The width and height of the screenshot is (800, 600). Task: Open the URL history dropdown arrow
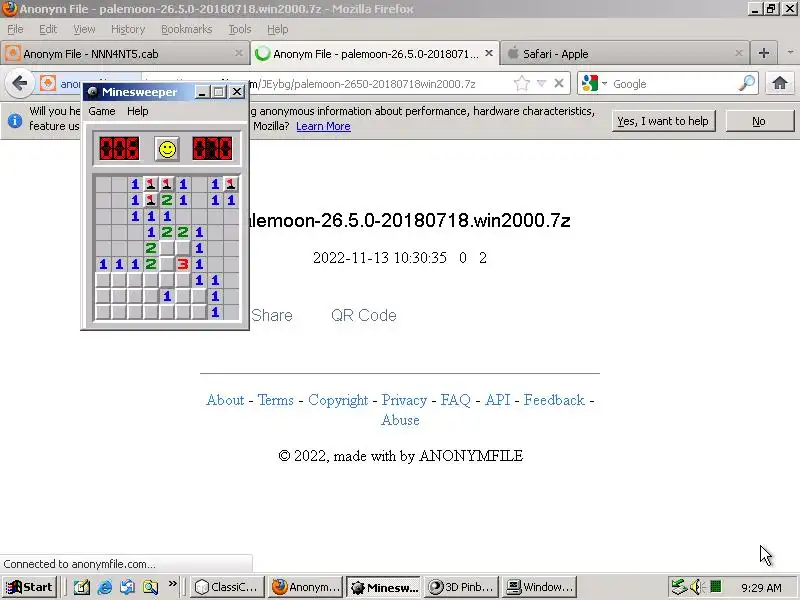541,83
